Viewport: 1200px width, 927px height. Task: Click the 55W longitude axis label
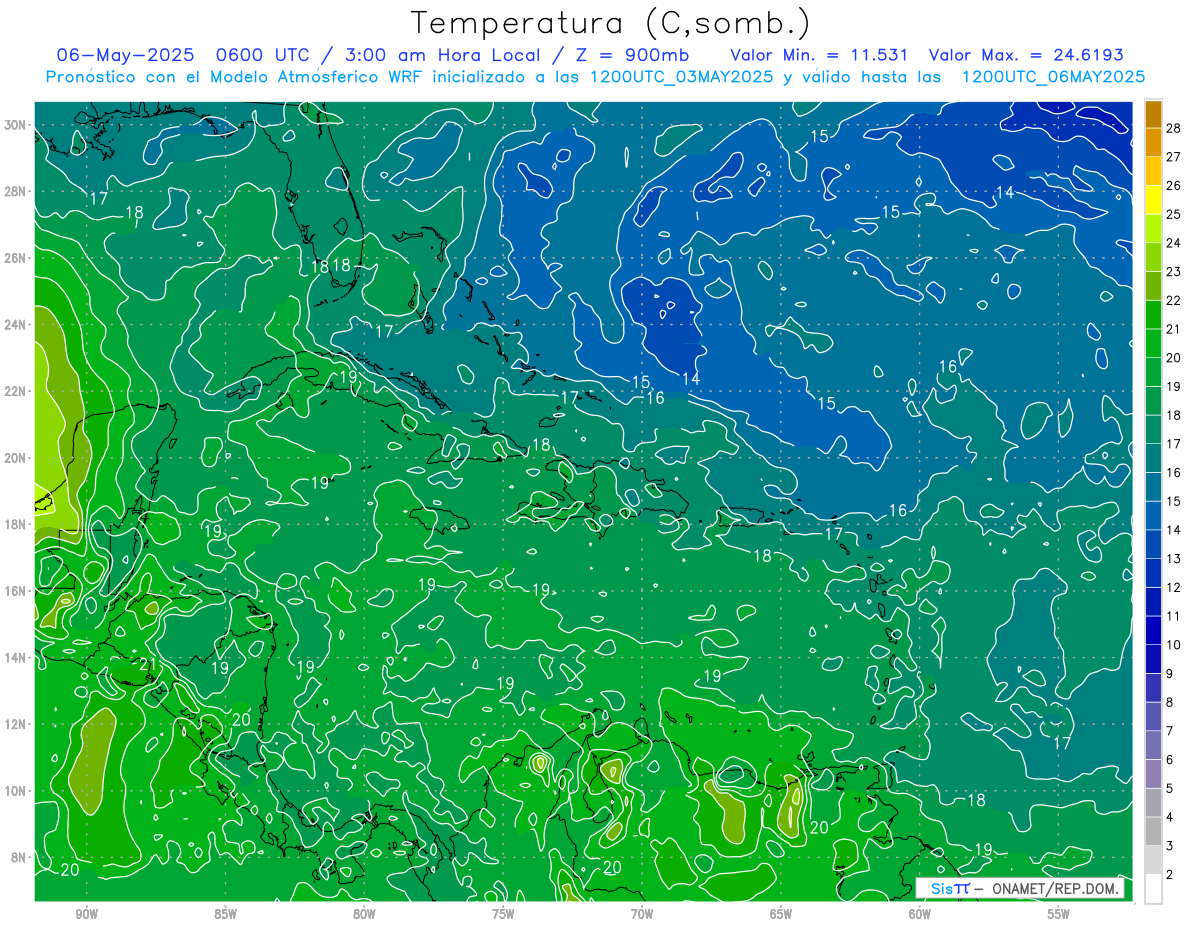(1059, 914)
